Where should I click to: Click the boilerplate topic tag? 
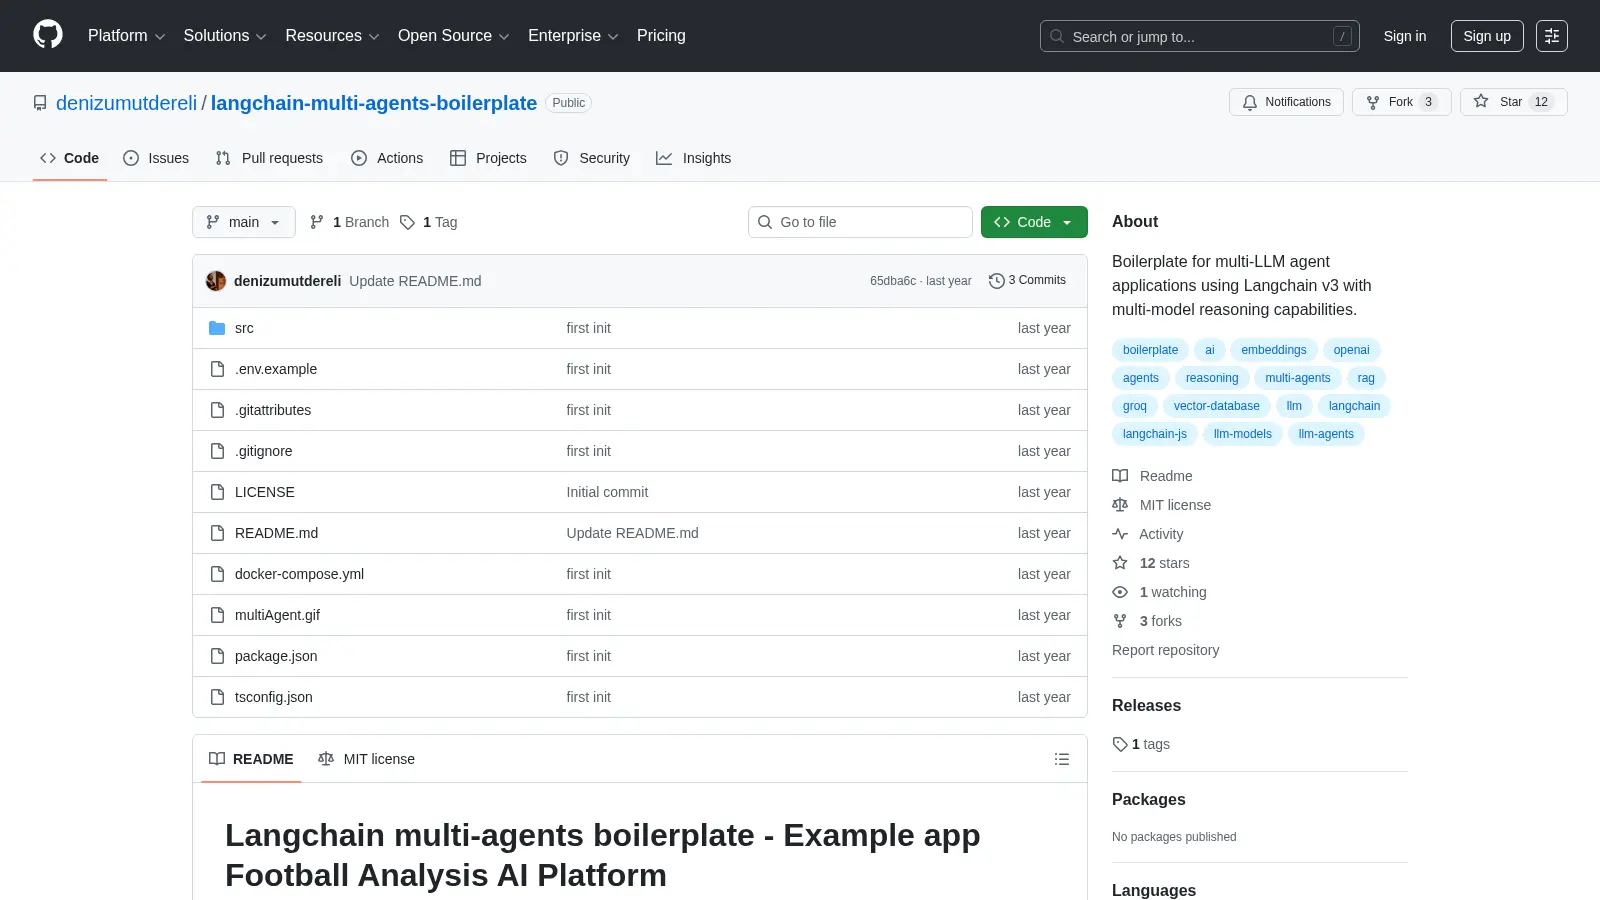1150,350
